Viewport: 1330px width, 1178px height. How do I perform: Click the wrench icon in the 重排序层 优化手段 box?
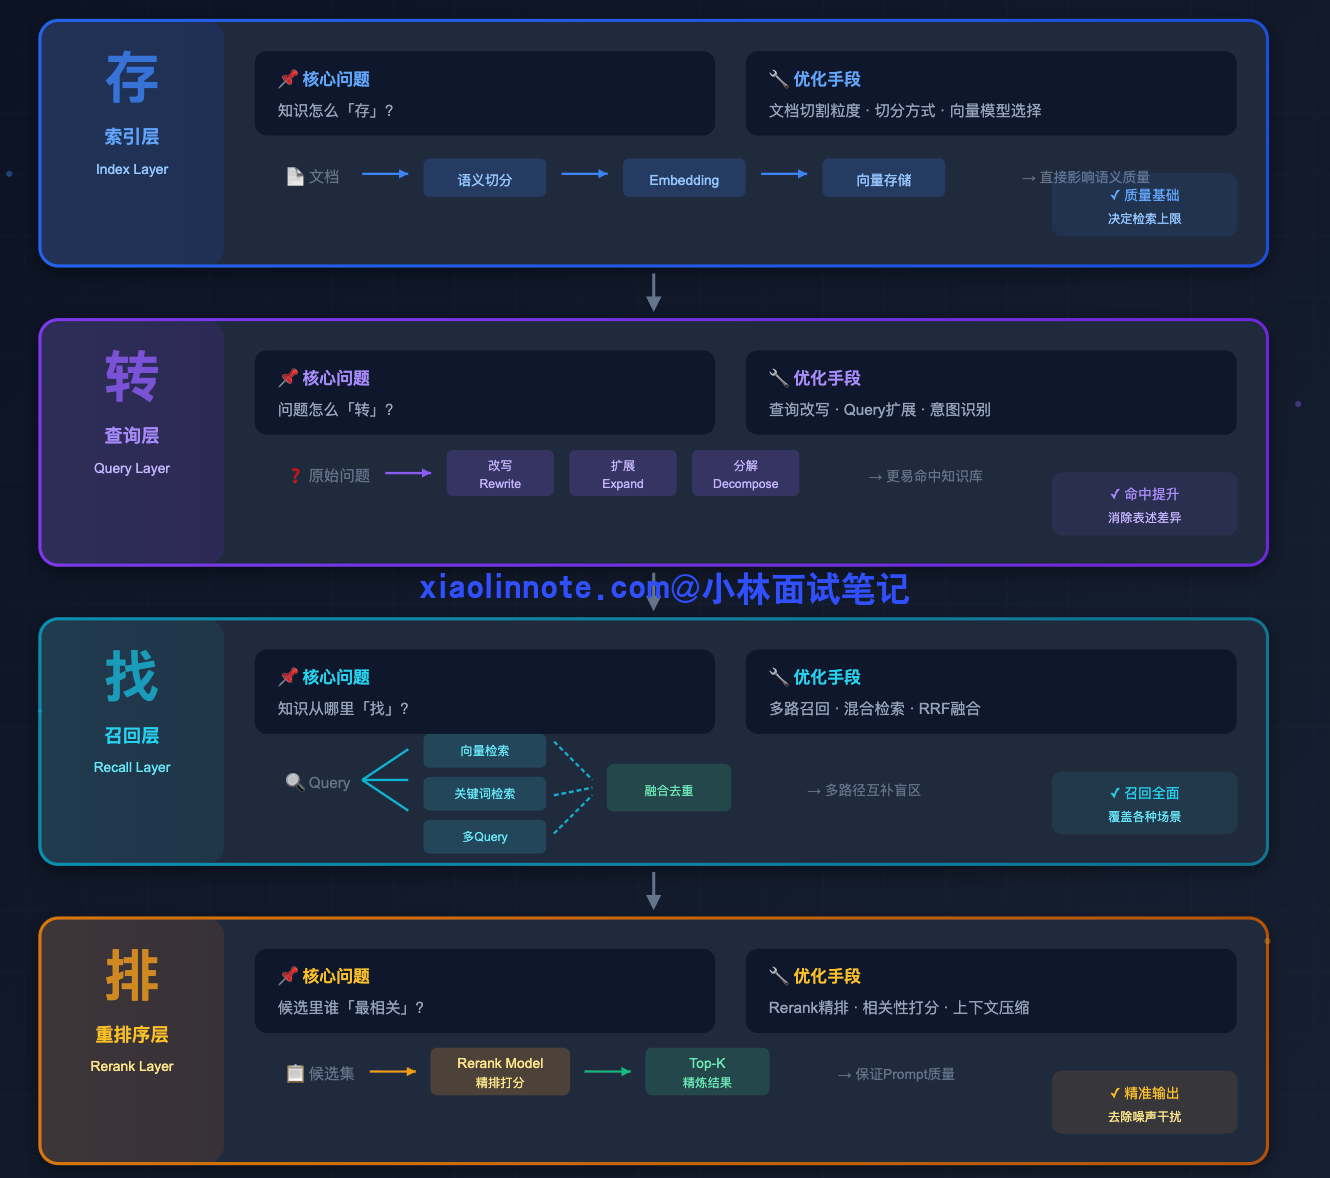(778, 976)
